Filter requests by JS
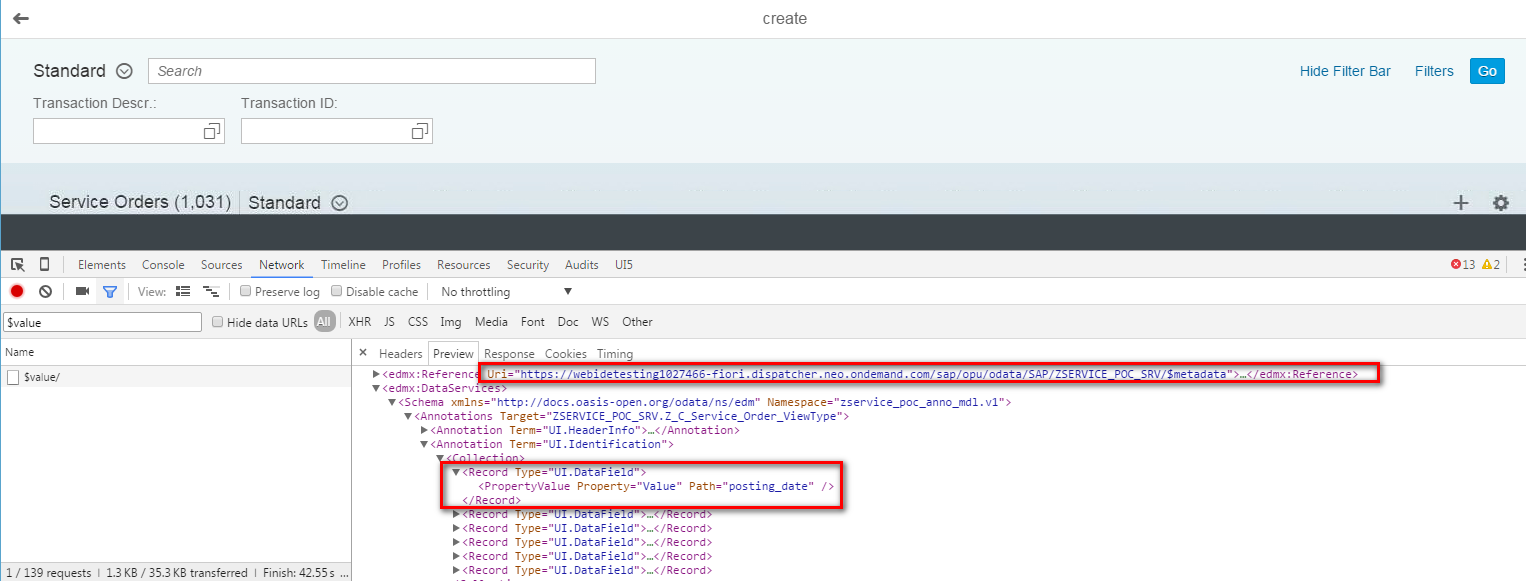Image resolution: width=1526 pixels, height=581 pixels. pos(389,322)
